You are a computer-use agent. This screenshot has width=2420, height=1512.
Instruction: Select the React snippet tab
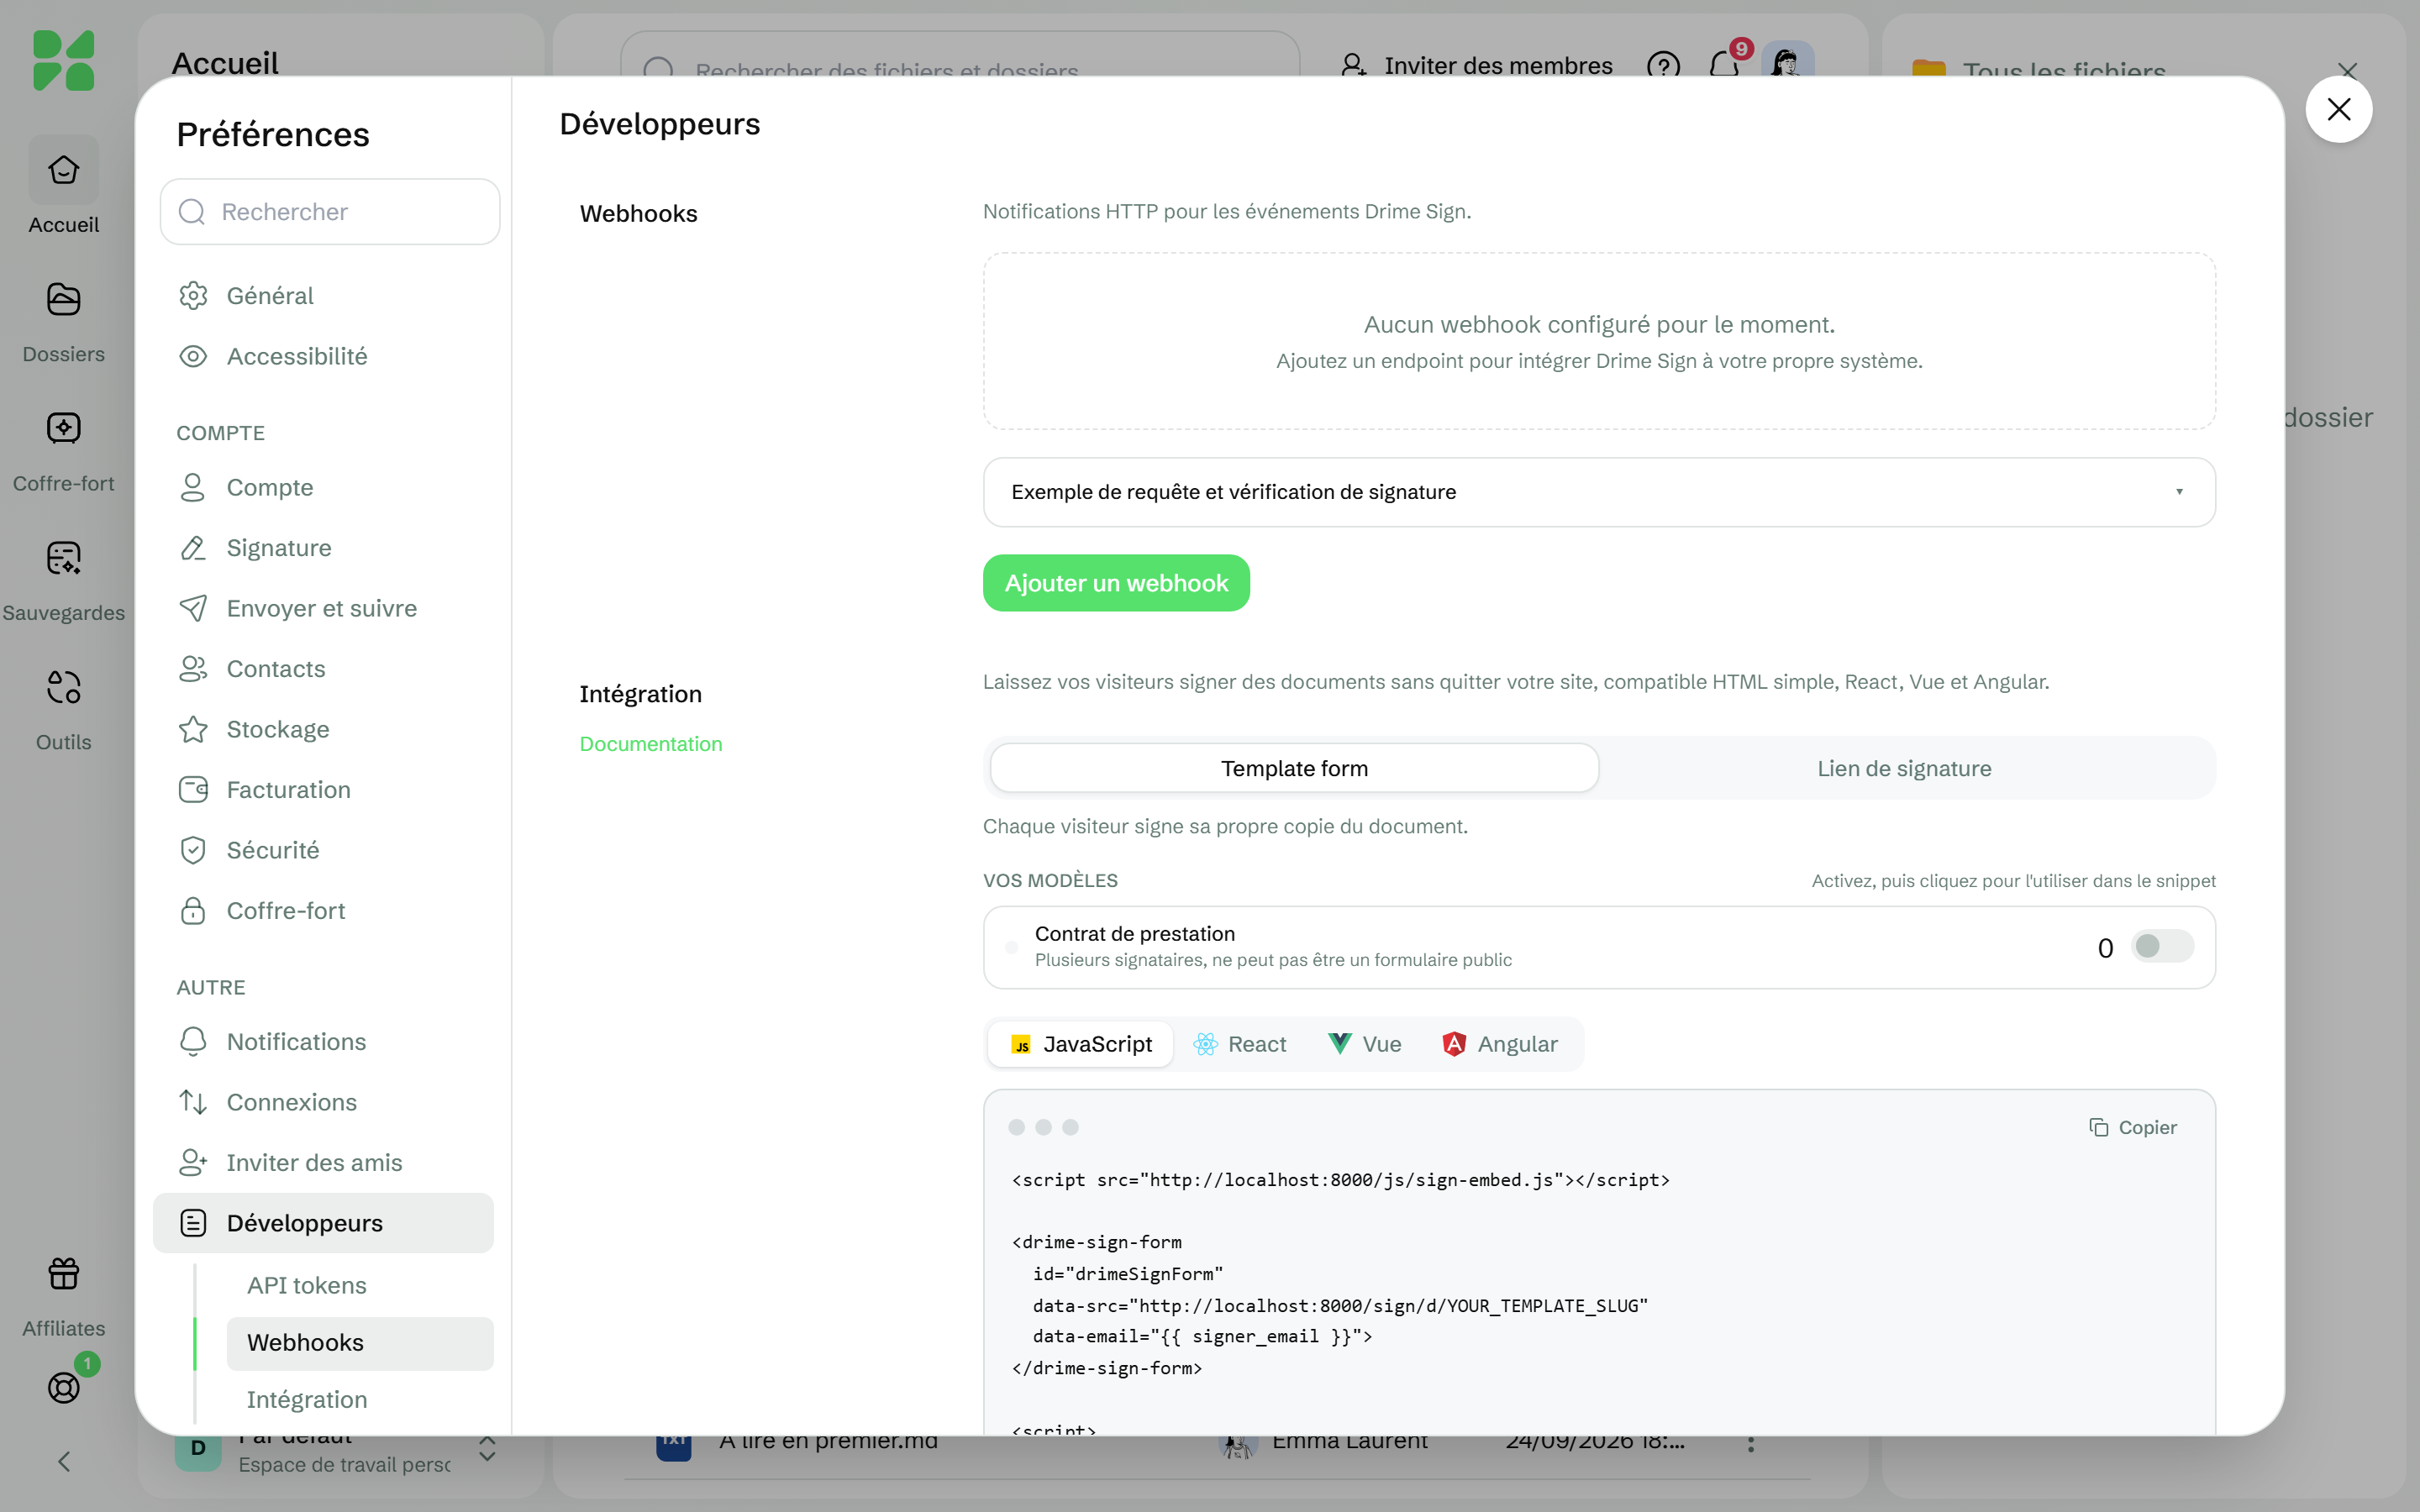(x=1240, y=1044)
